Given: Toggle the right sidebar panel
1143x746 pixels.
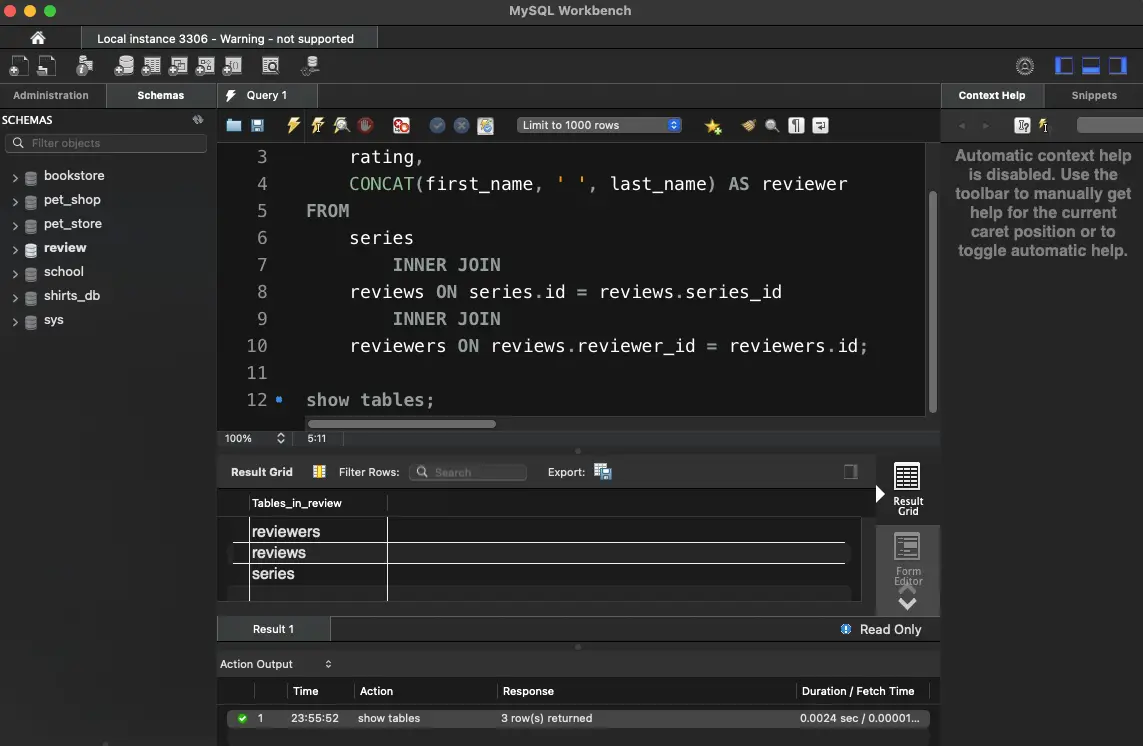Looking at the screenshot, I should [x=1117, y=66].
